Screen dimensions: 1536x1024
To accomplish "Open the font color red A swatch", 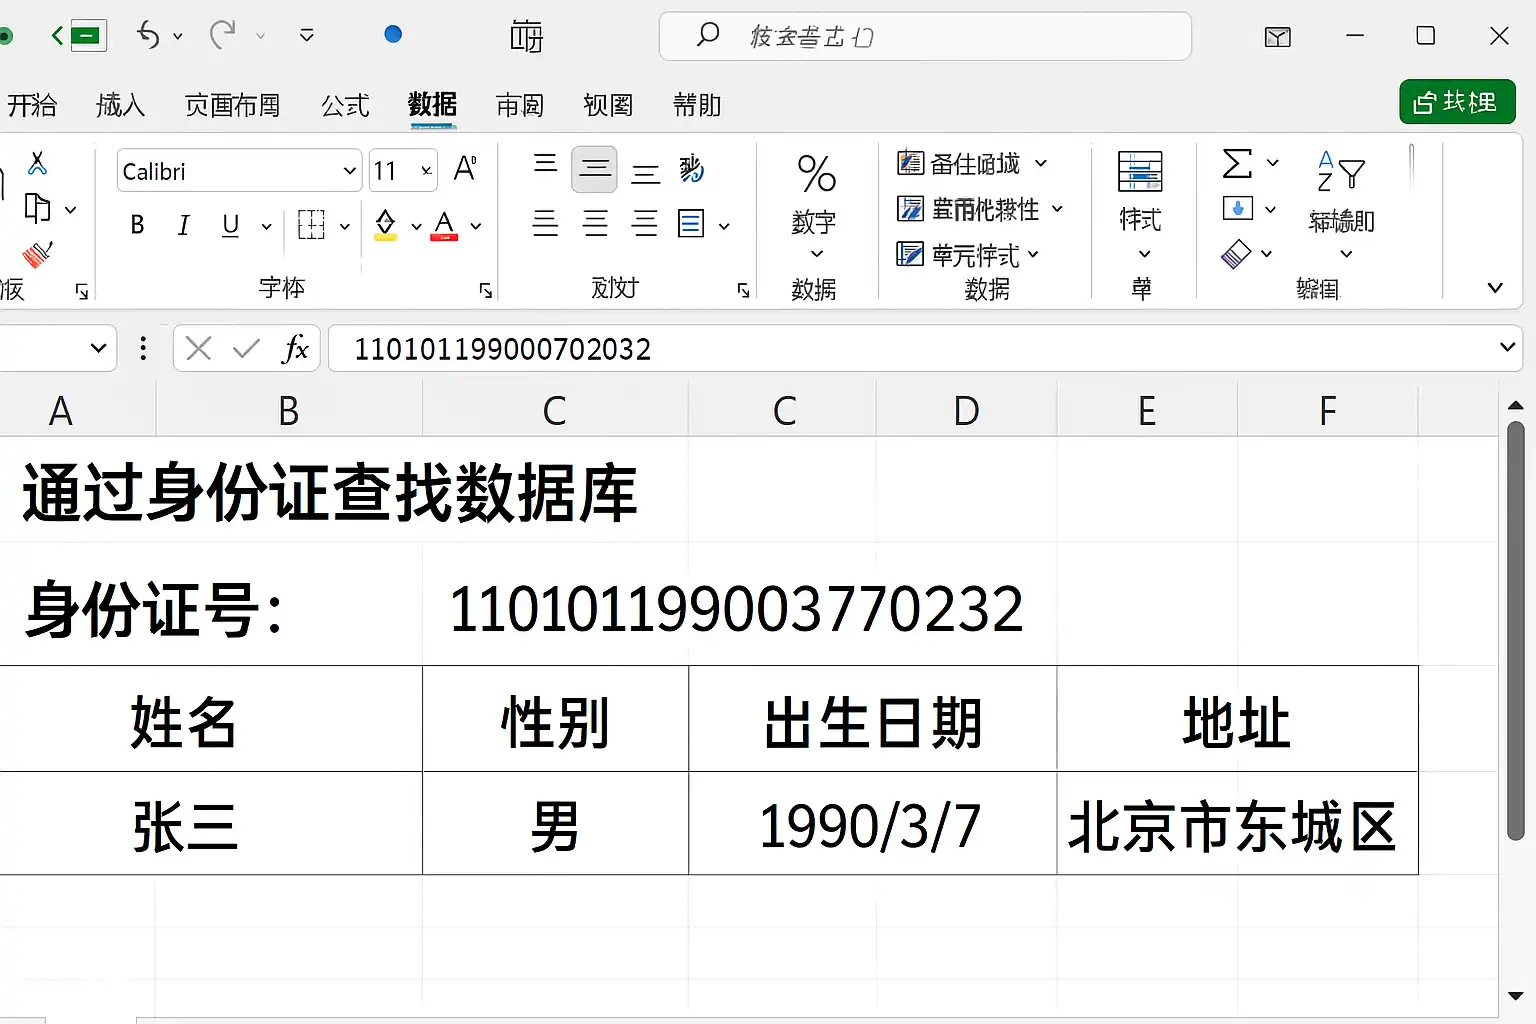I will click(444, 225).
